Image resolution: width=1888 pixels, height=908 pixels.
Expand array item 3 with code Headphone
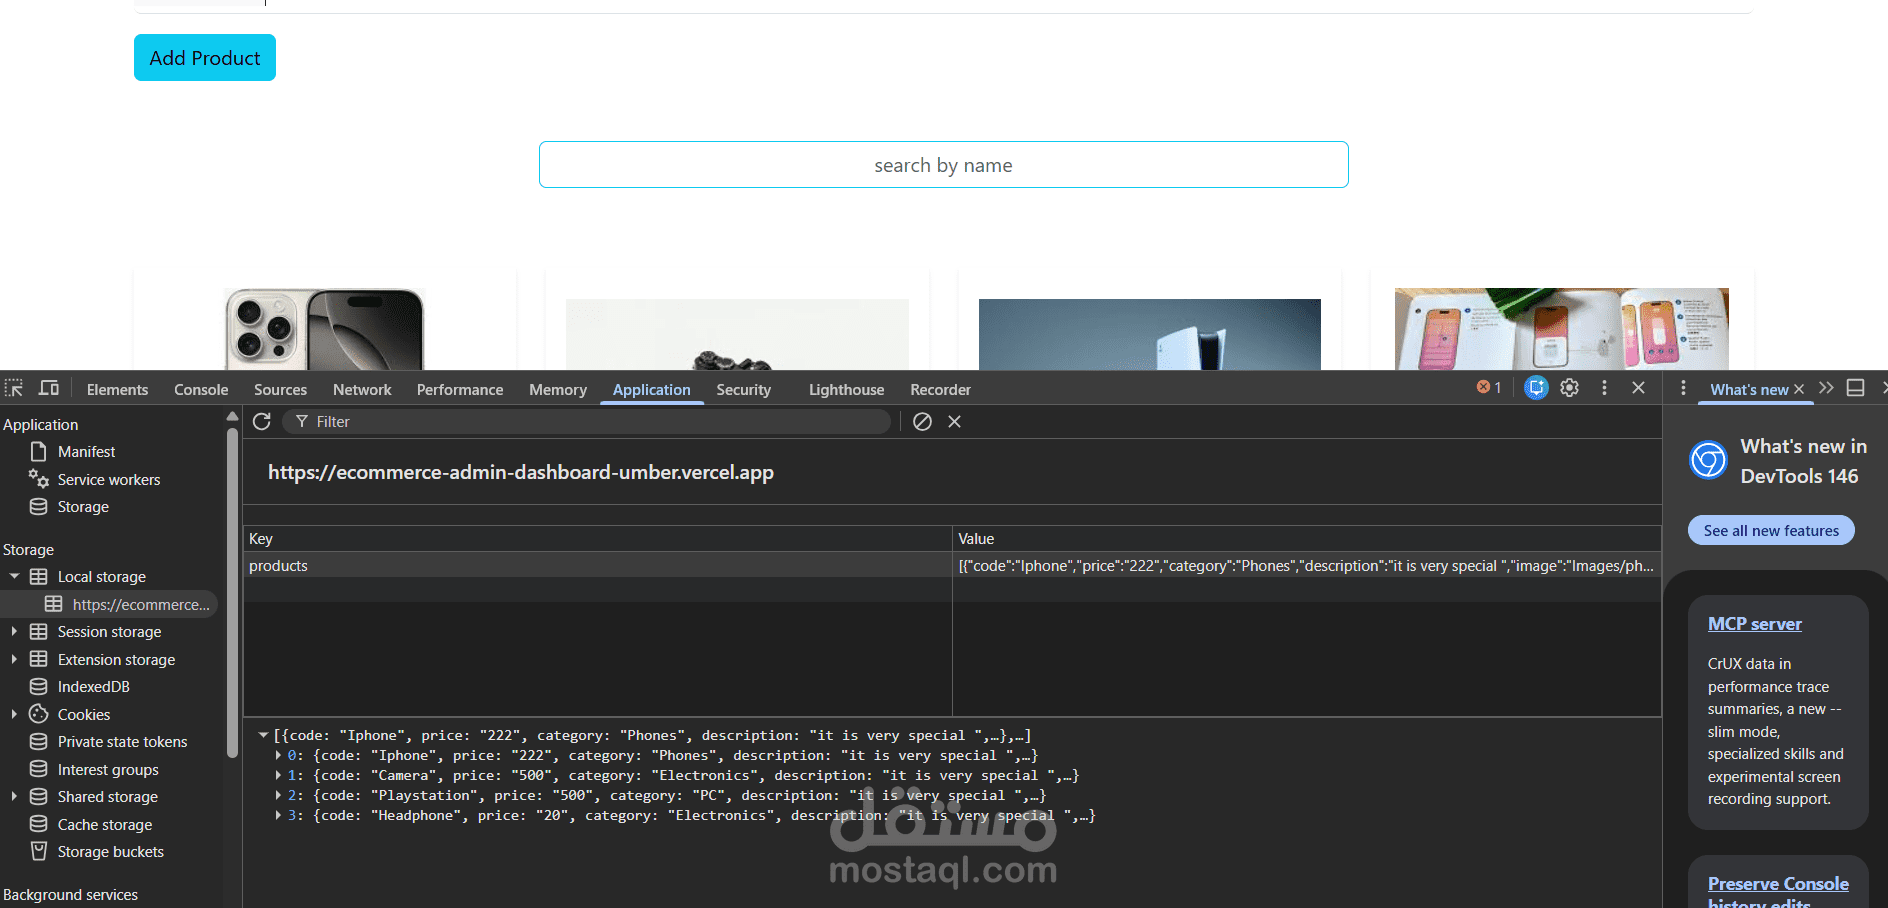click(x=278, y=816)
